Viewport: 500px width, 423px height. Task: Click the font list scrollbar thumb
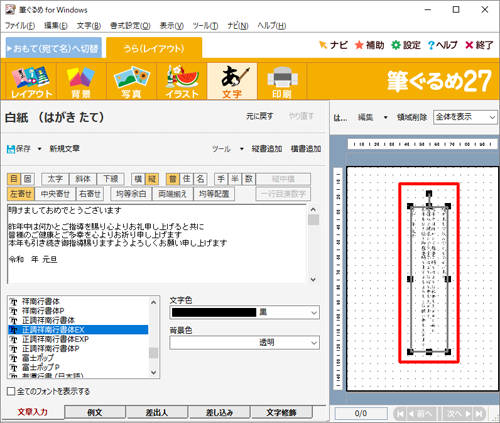[153, 352]
